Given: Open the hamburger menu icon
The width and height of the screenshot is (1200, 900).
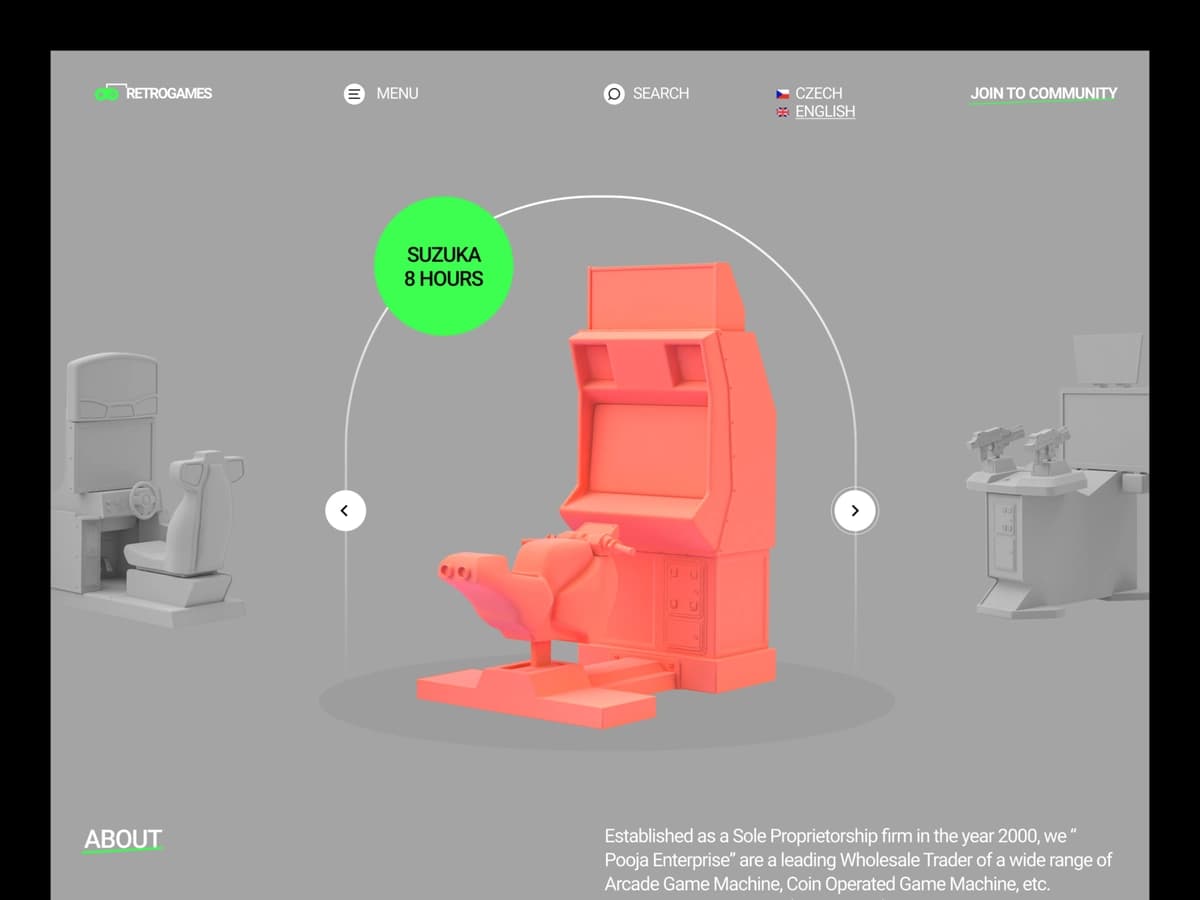Looking at the screenshot, I should tap(354, 93).
